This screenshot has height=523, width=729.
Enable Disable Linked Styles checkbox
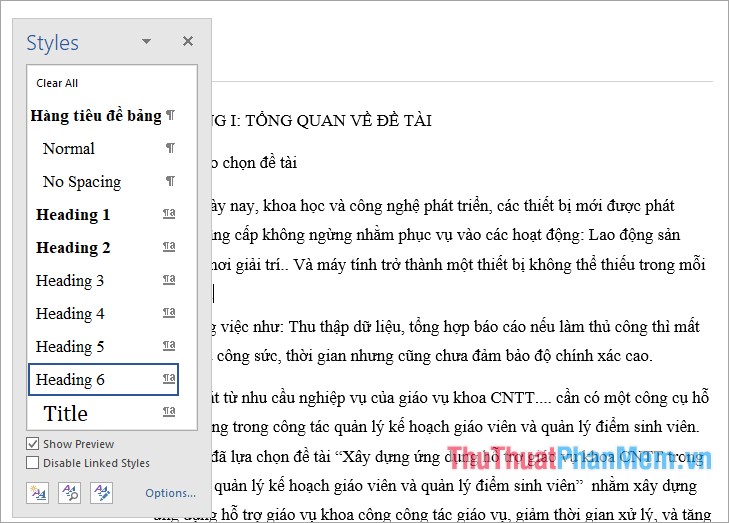pos(33,463)
